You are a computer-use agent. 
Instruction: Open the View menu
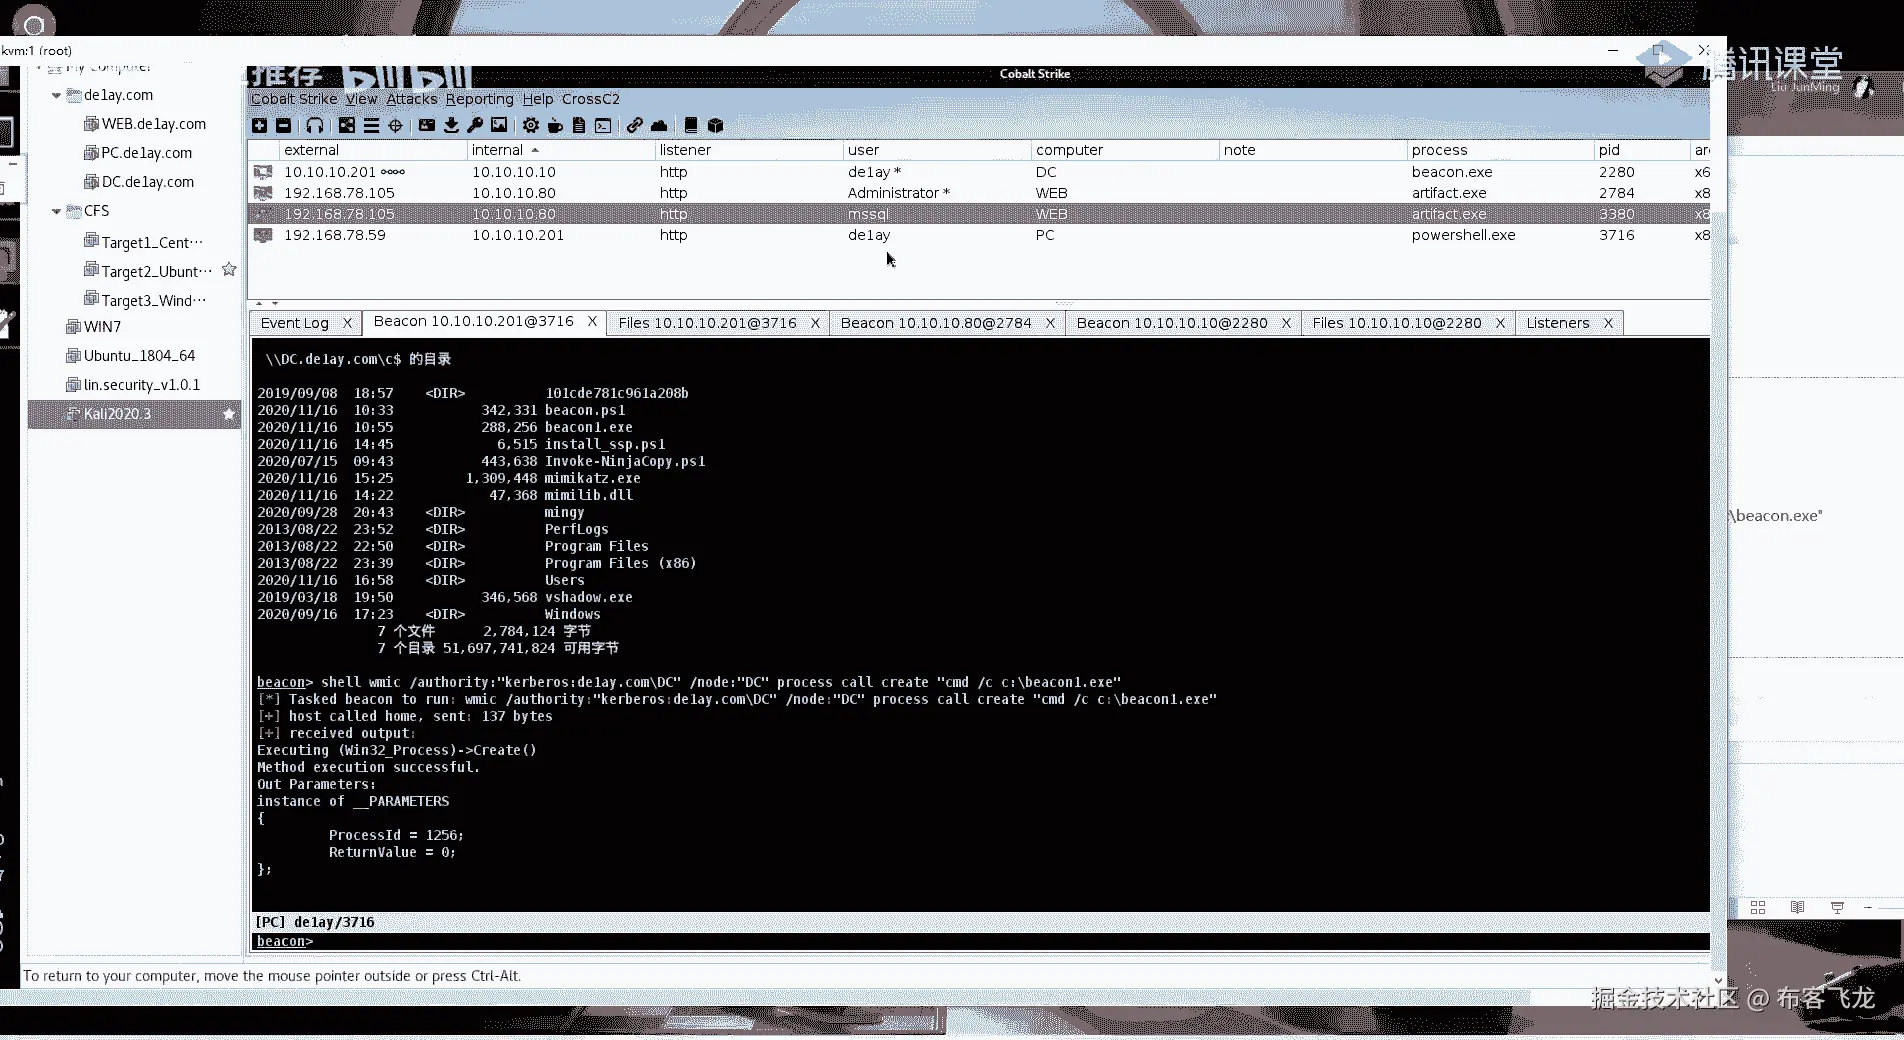pos(362,99)
